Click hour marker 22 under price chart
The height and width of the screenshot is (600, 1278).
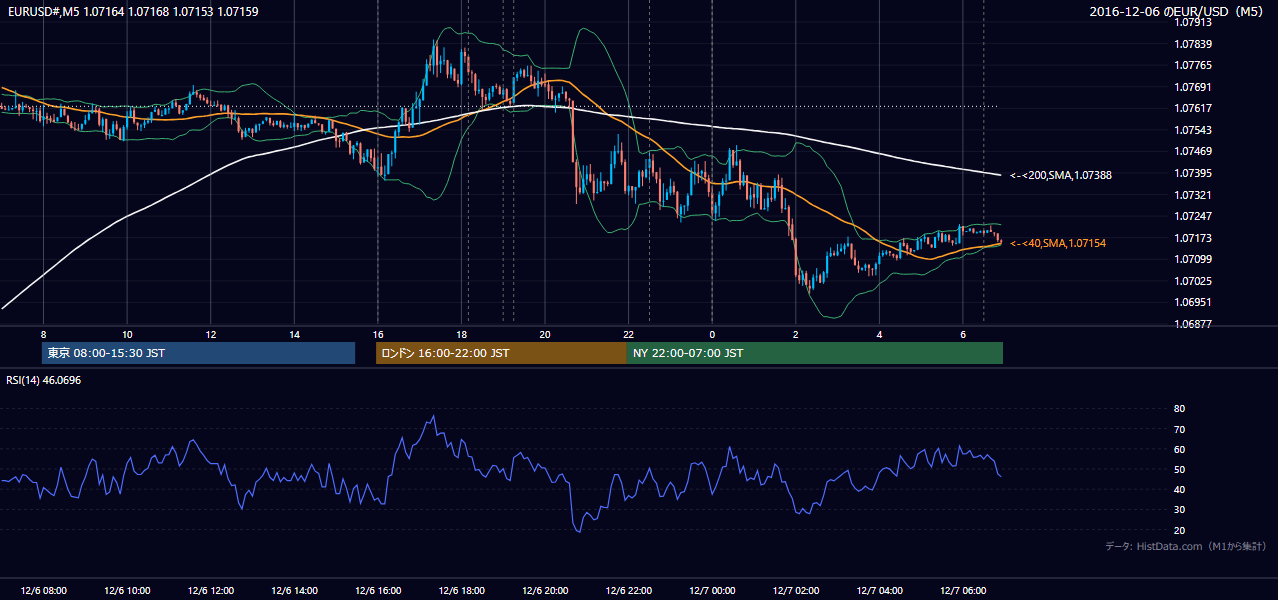[629, 333]
